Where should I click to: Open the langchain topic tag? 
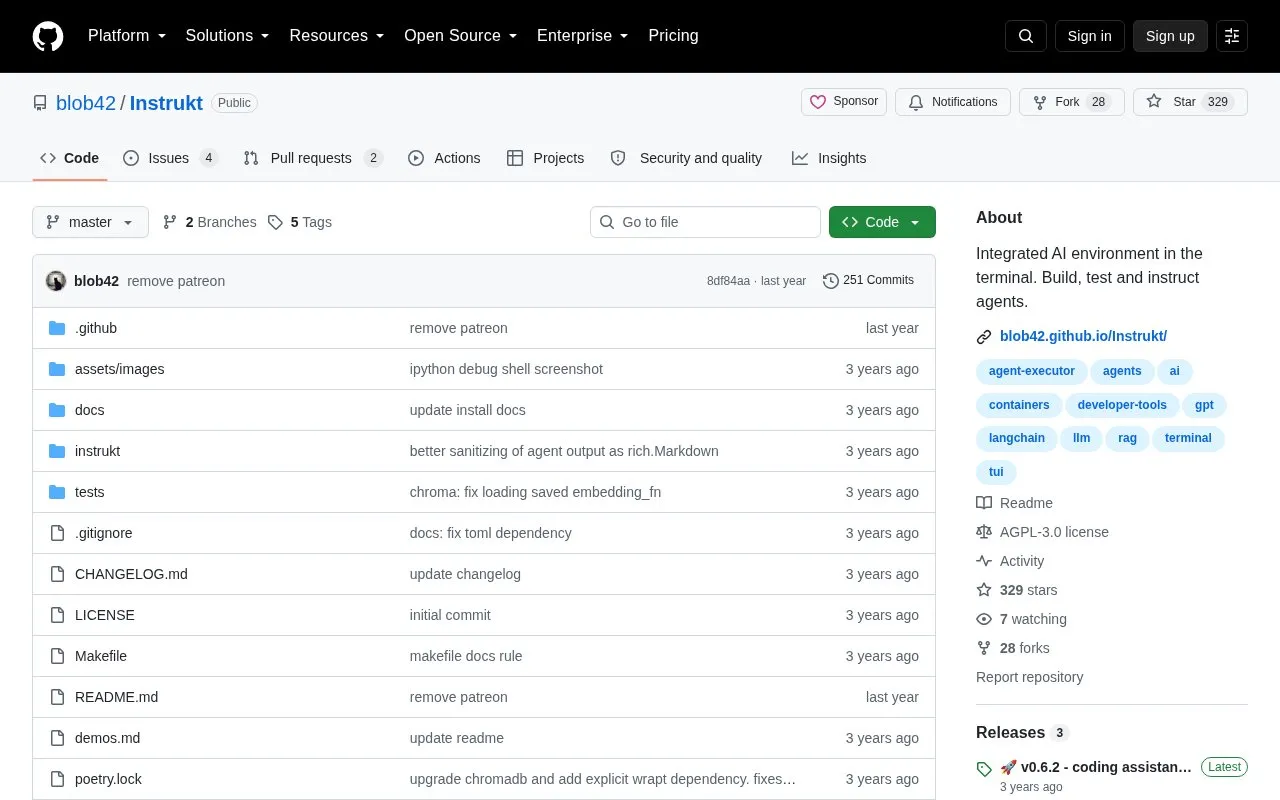[1017, 438]
